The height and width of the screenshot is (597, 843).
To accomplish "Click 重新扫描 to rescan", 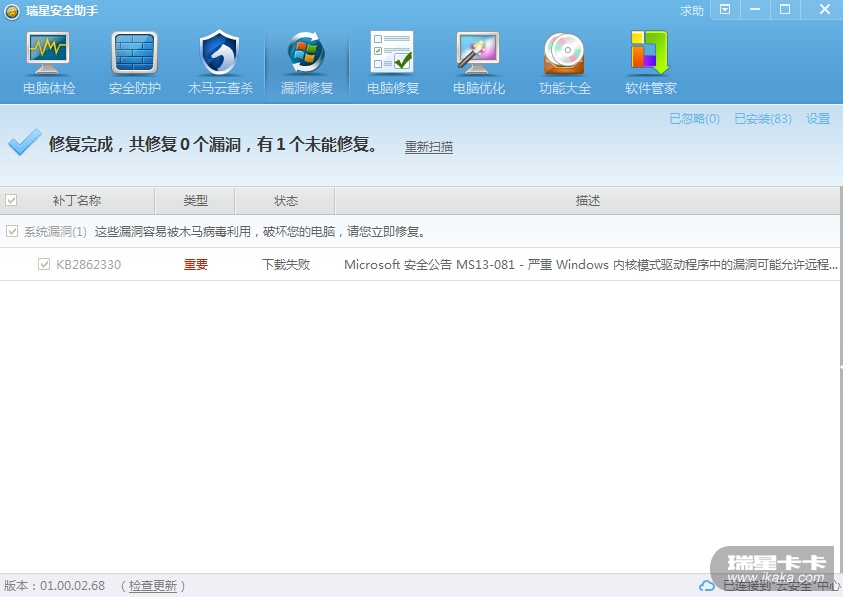I will (428, 146).
